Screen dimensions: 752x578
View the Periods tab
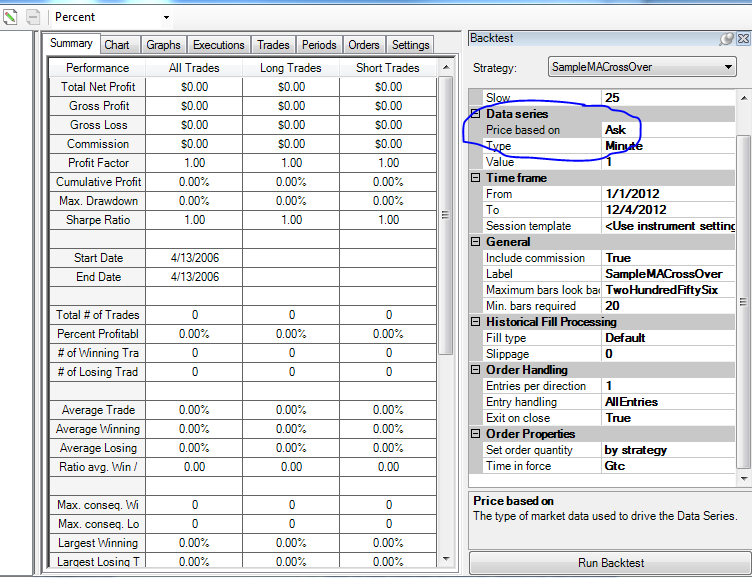coord(319,45)
